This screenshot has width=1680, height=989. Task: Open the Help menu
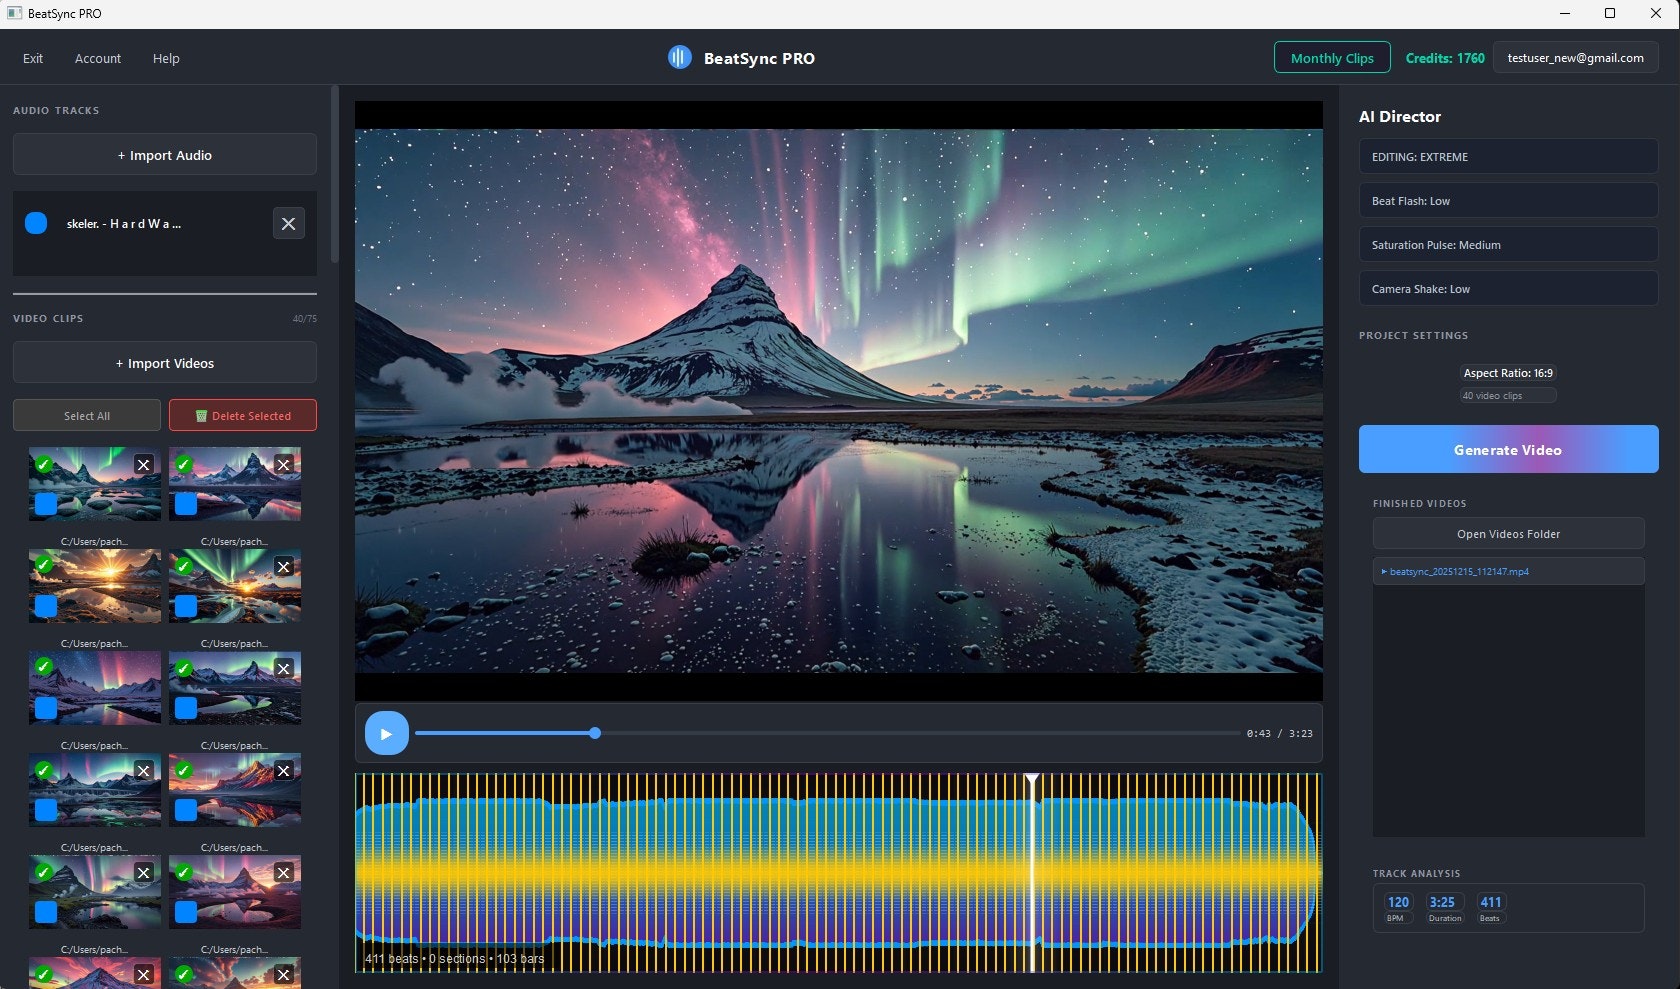(x=166, y=58)
